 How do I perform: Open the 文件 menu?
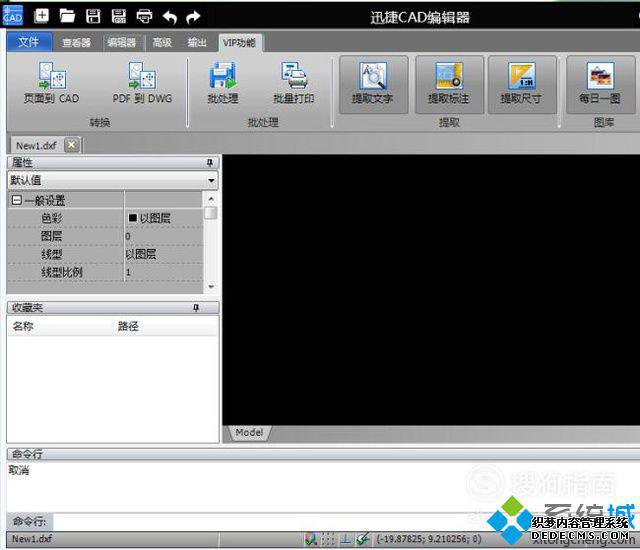click(x=29, y=42)
